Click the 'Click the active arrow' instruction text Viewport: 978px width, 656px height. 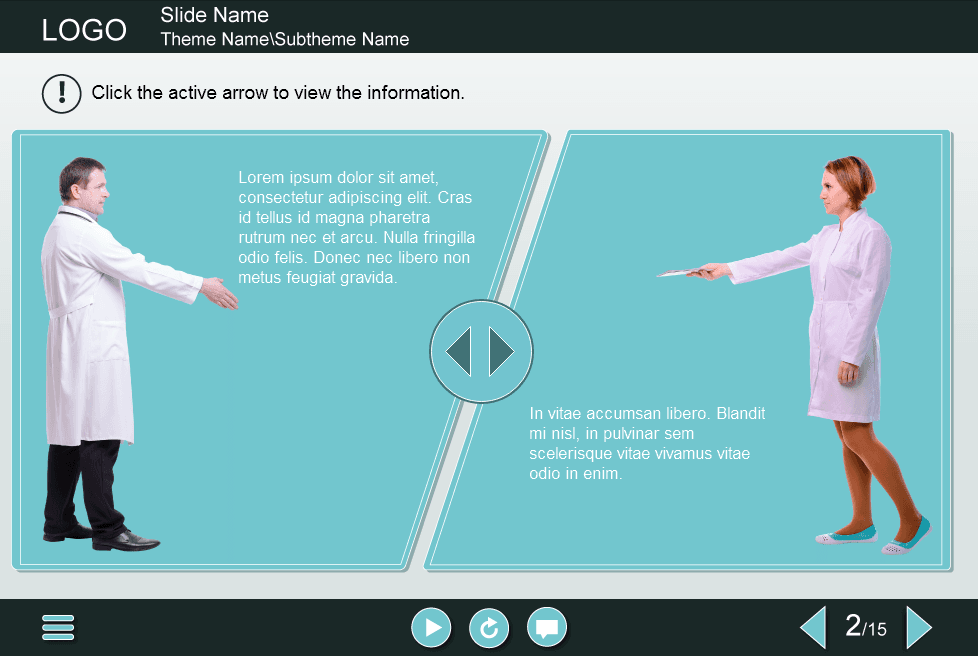(x=278, y=93)
